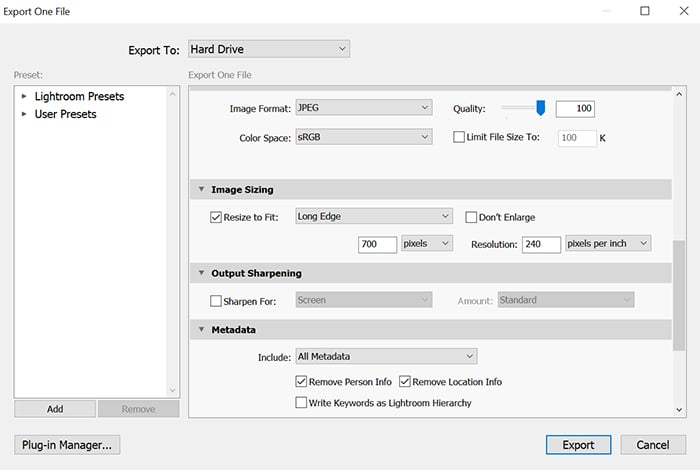Click the settings panel scroll down arrow
This screenshot has width=700, height=470.
679,409
